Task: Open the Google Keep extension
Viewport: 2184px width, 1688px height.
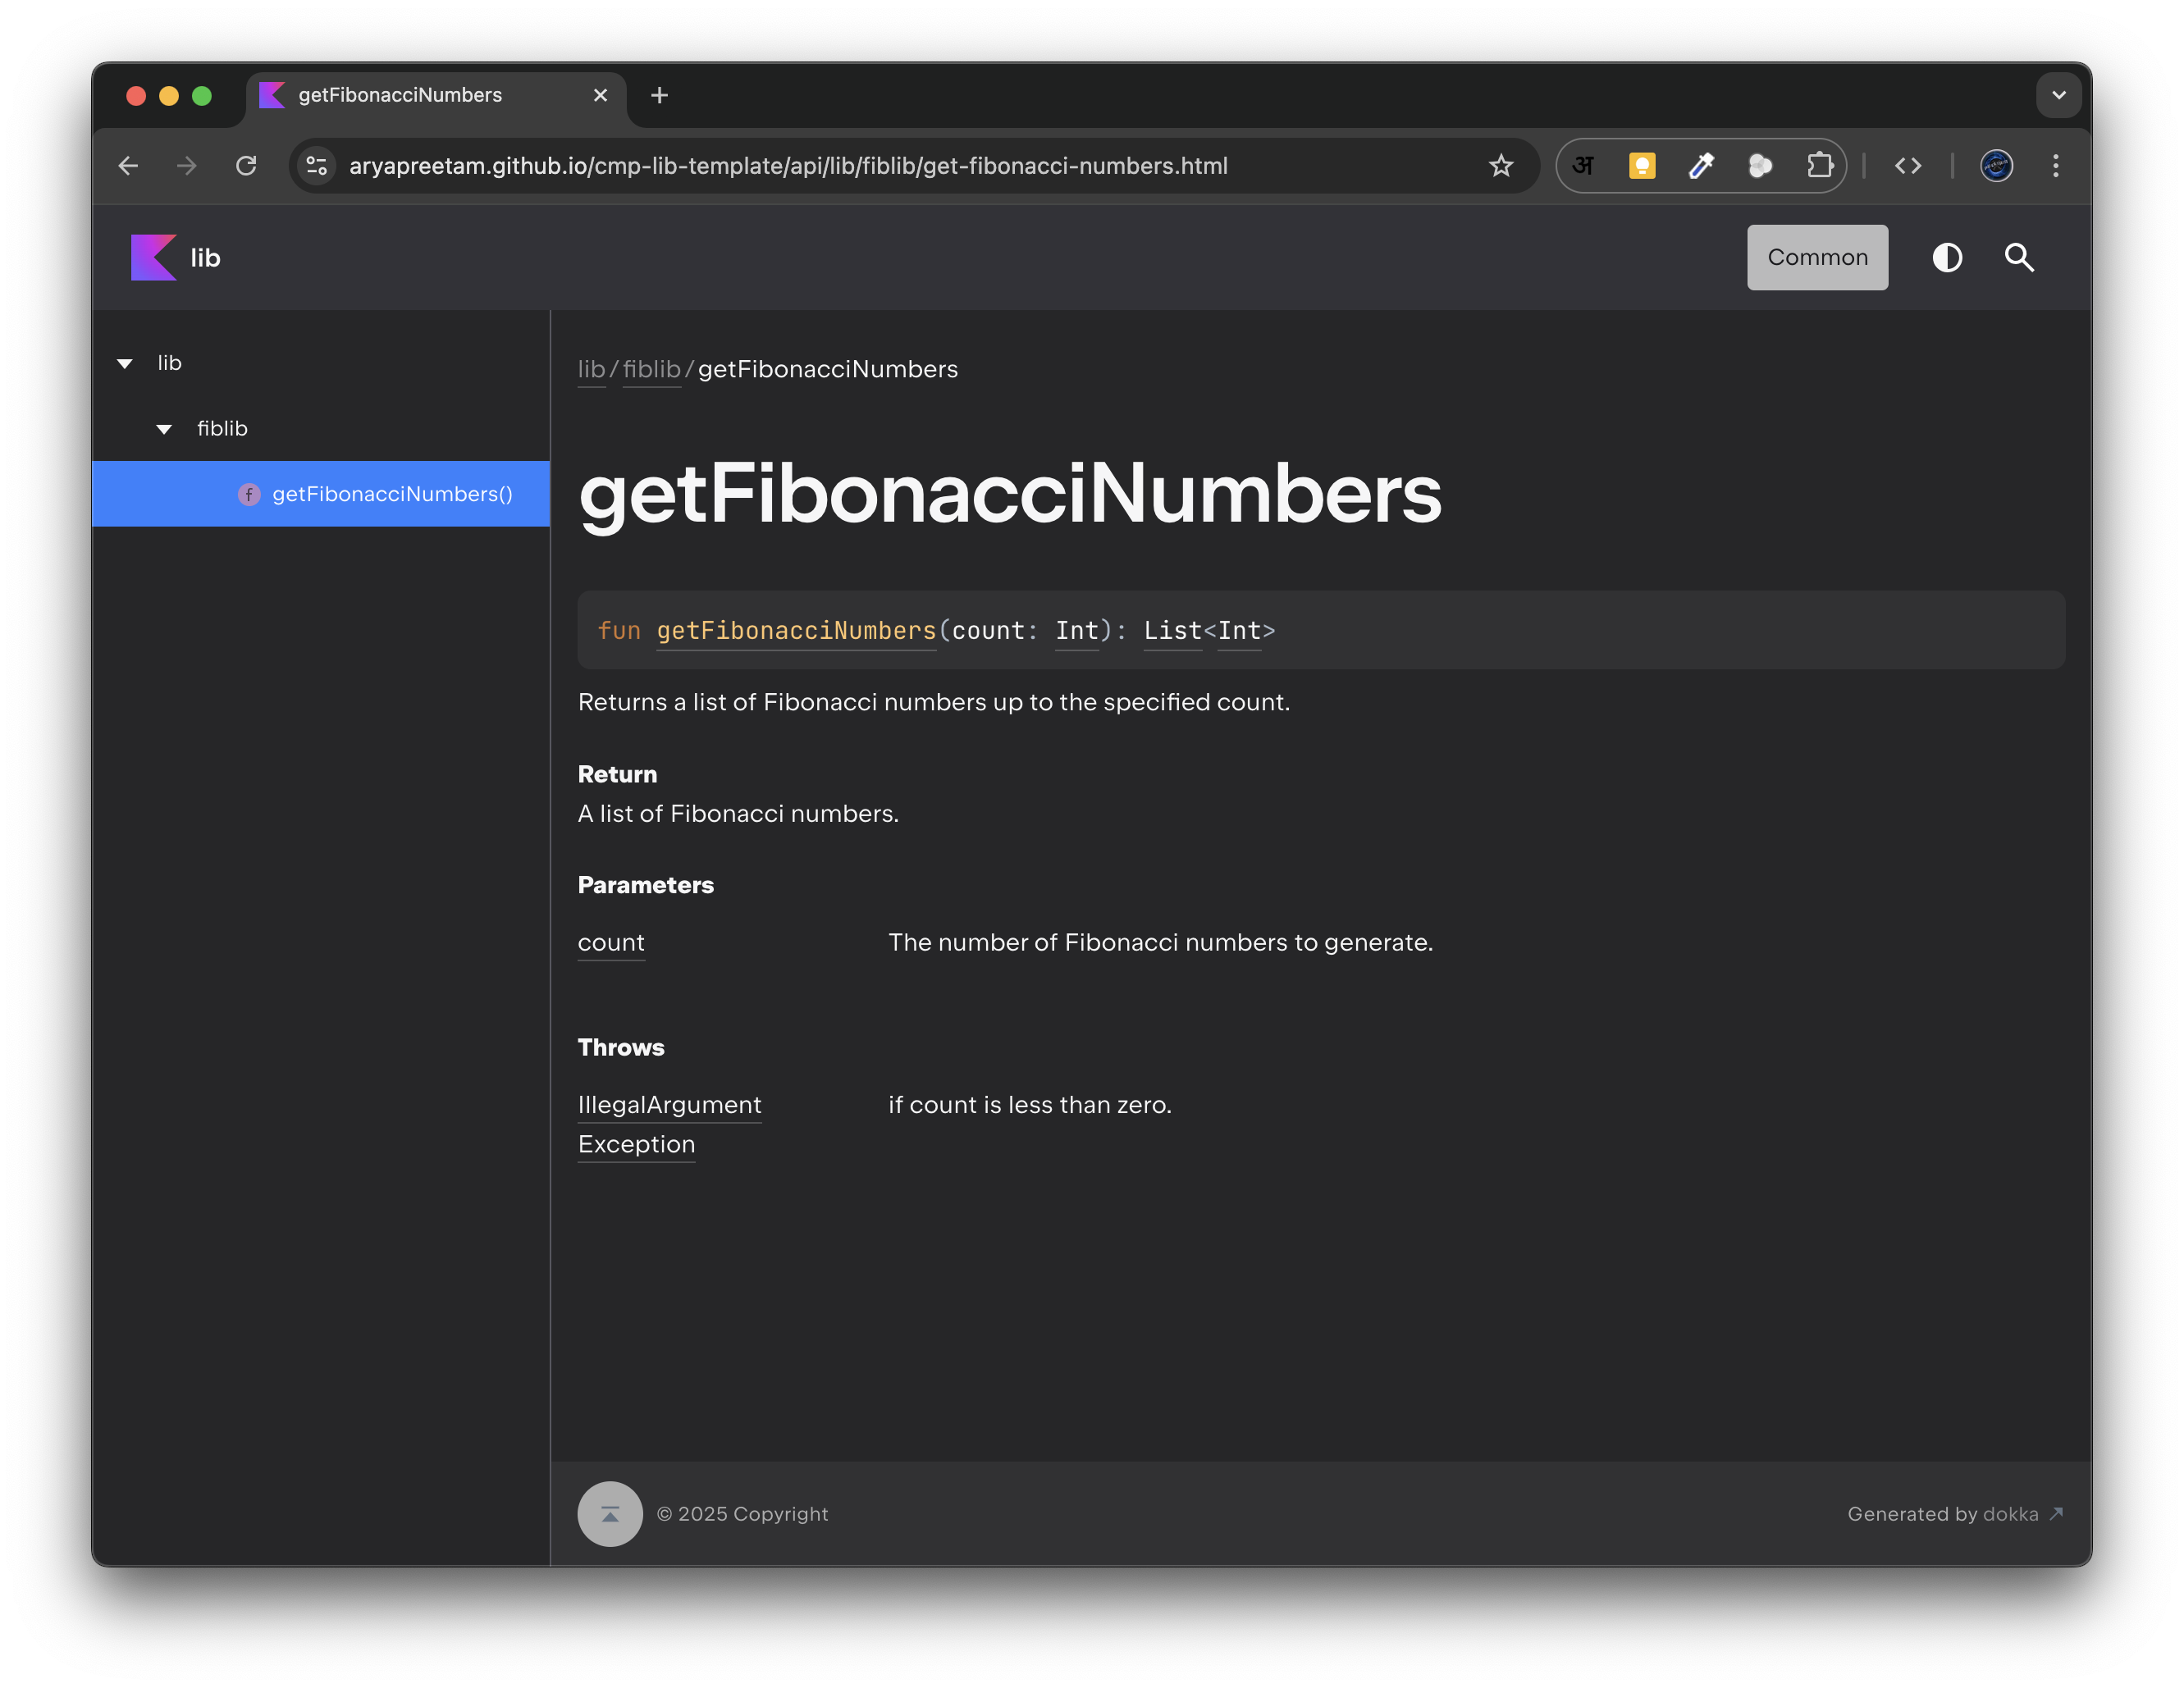Action: [x=1643, y=166]
